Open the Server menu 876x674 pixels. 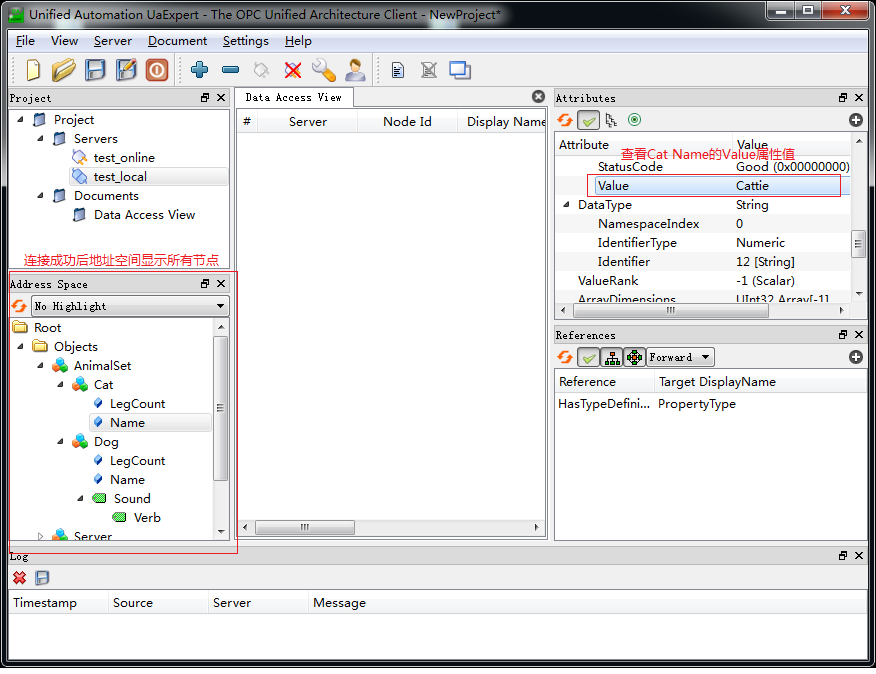pos(112,41)
